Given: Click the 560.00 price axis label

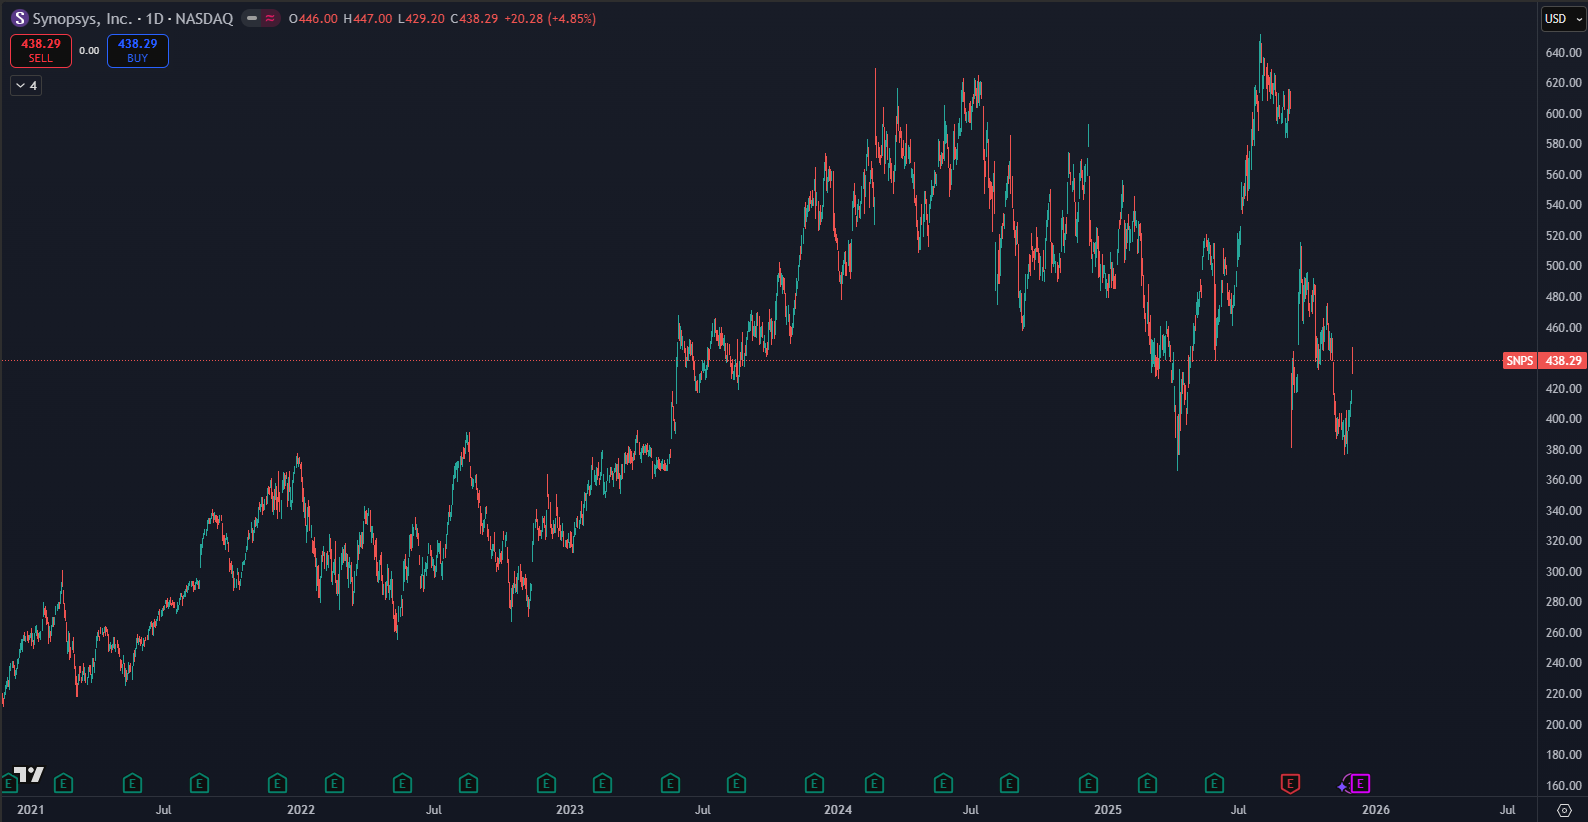Looking at the screenshot, I should (x=1563, y=175).
